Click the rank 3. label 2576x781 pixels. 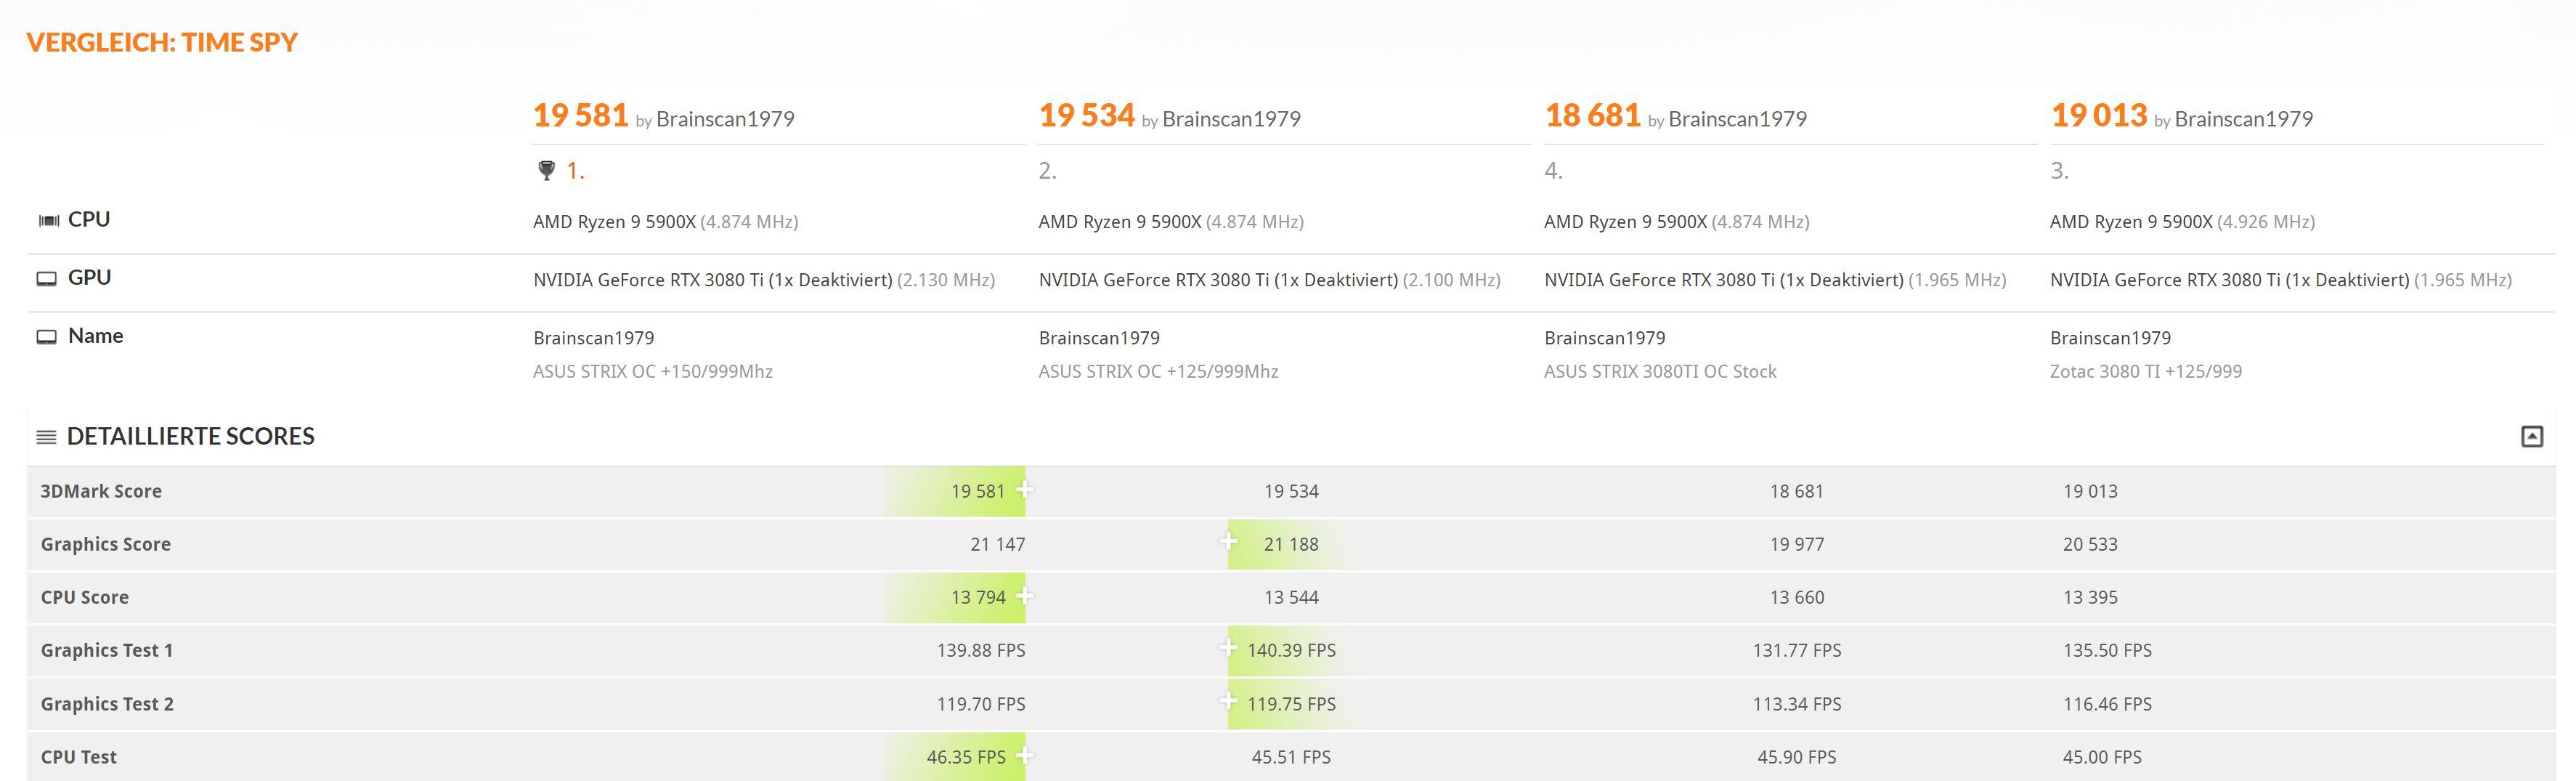click(x=2059, y=171)
